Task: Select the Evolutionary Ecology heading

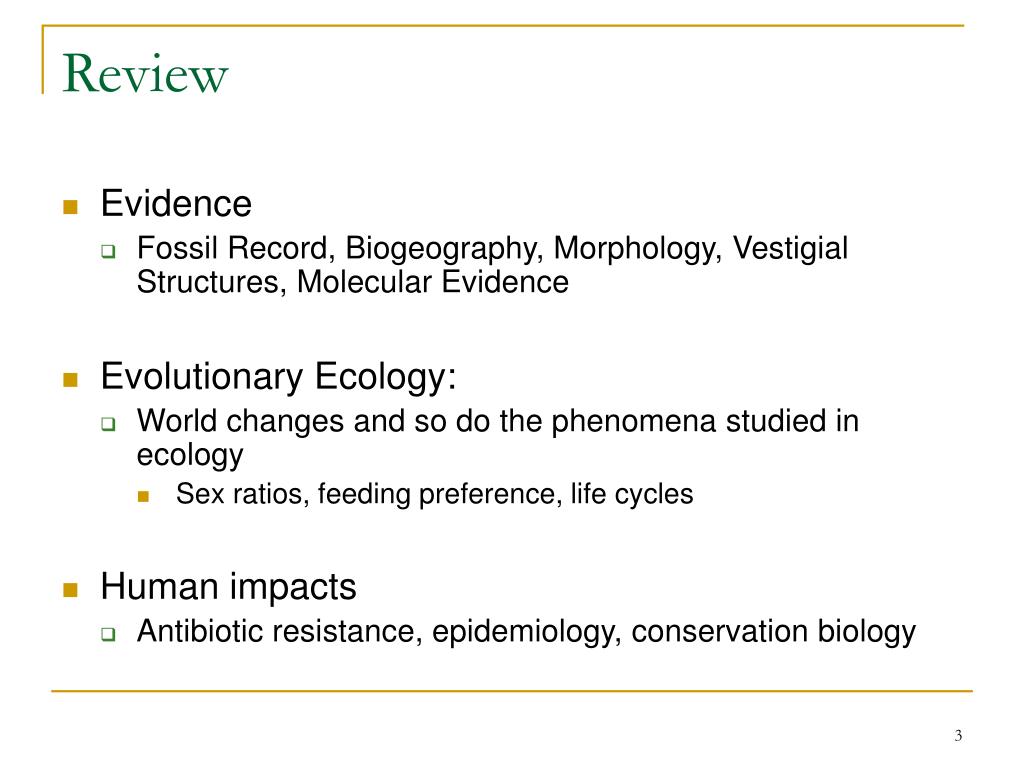Action: [x=278, y=377]
